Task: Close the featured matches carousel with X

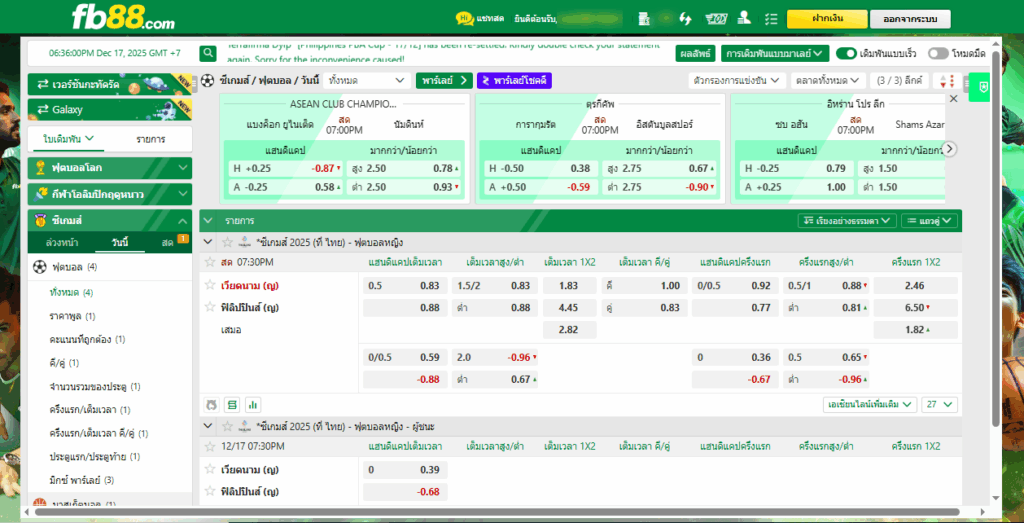Action: coord(953,99)
